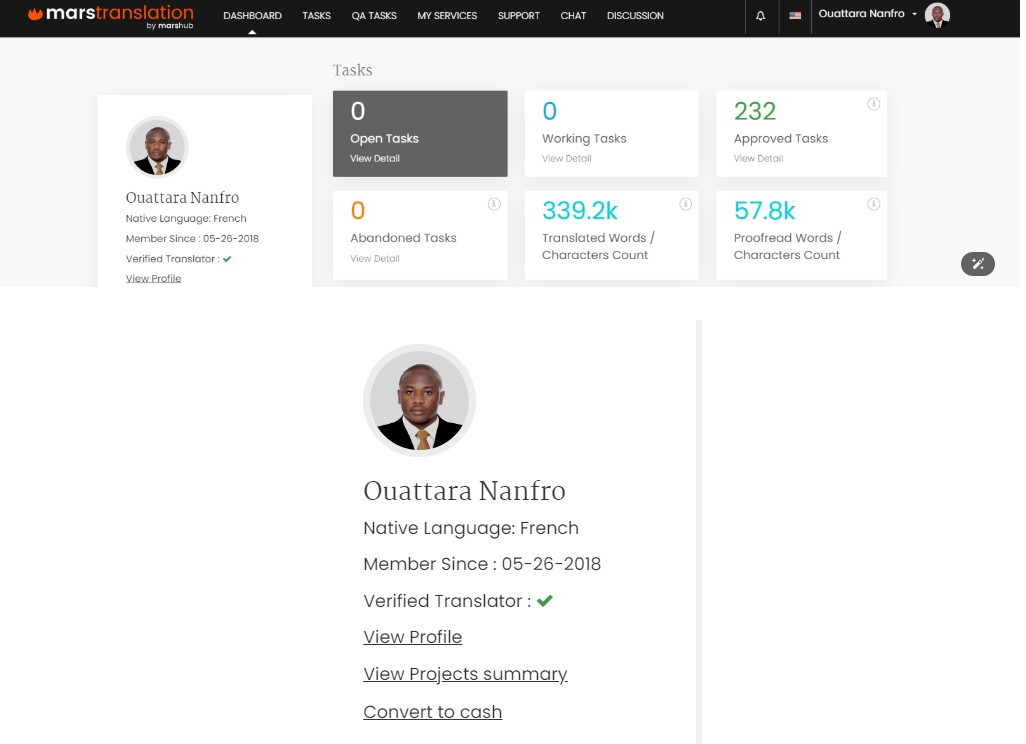Click the Working Tasks label

pyautogui.click(x=584, y=139)
